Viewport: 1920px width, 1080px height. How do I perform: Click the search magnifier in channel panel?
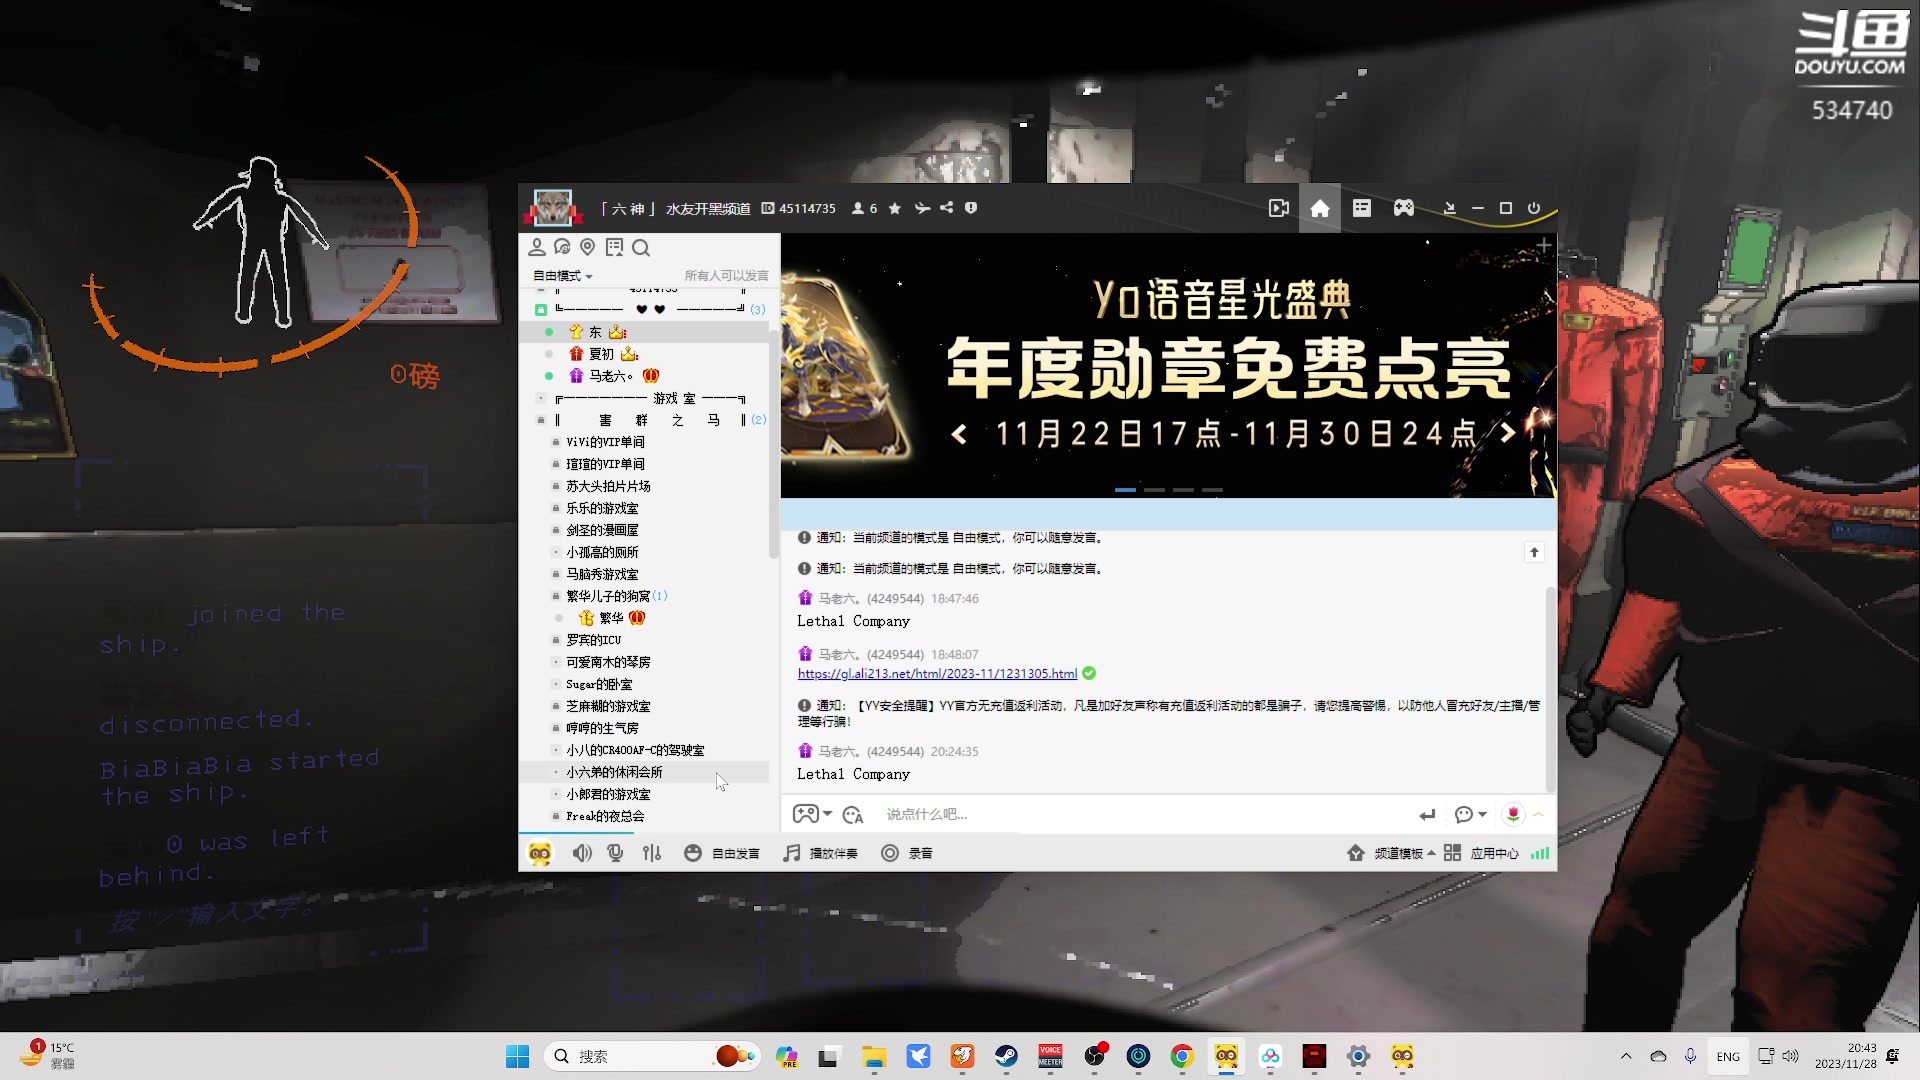[641, 247]
